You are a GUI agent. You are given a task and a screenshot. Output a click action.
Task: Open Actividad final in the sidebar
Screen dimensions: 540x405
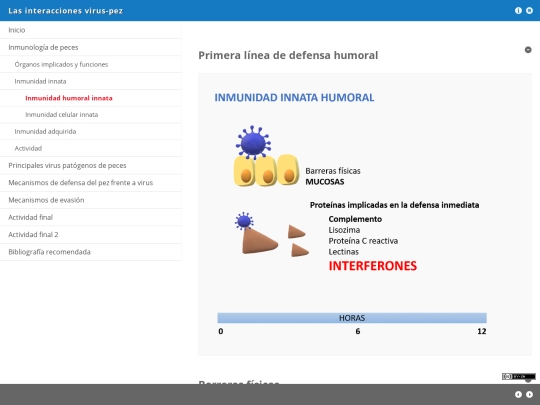pyautogui.click(x=91, y=217)
